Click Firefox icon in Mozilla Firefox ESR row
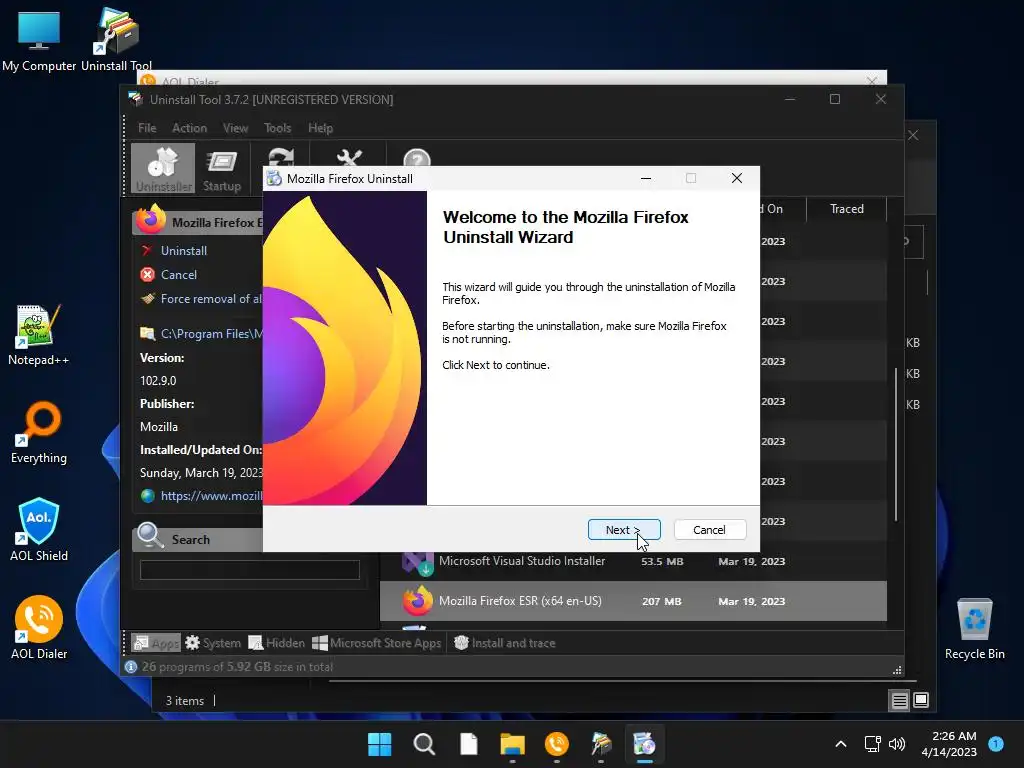Screen dimensions: 1024x768 (x=418, y=601)
